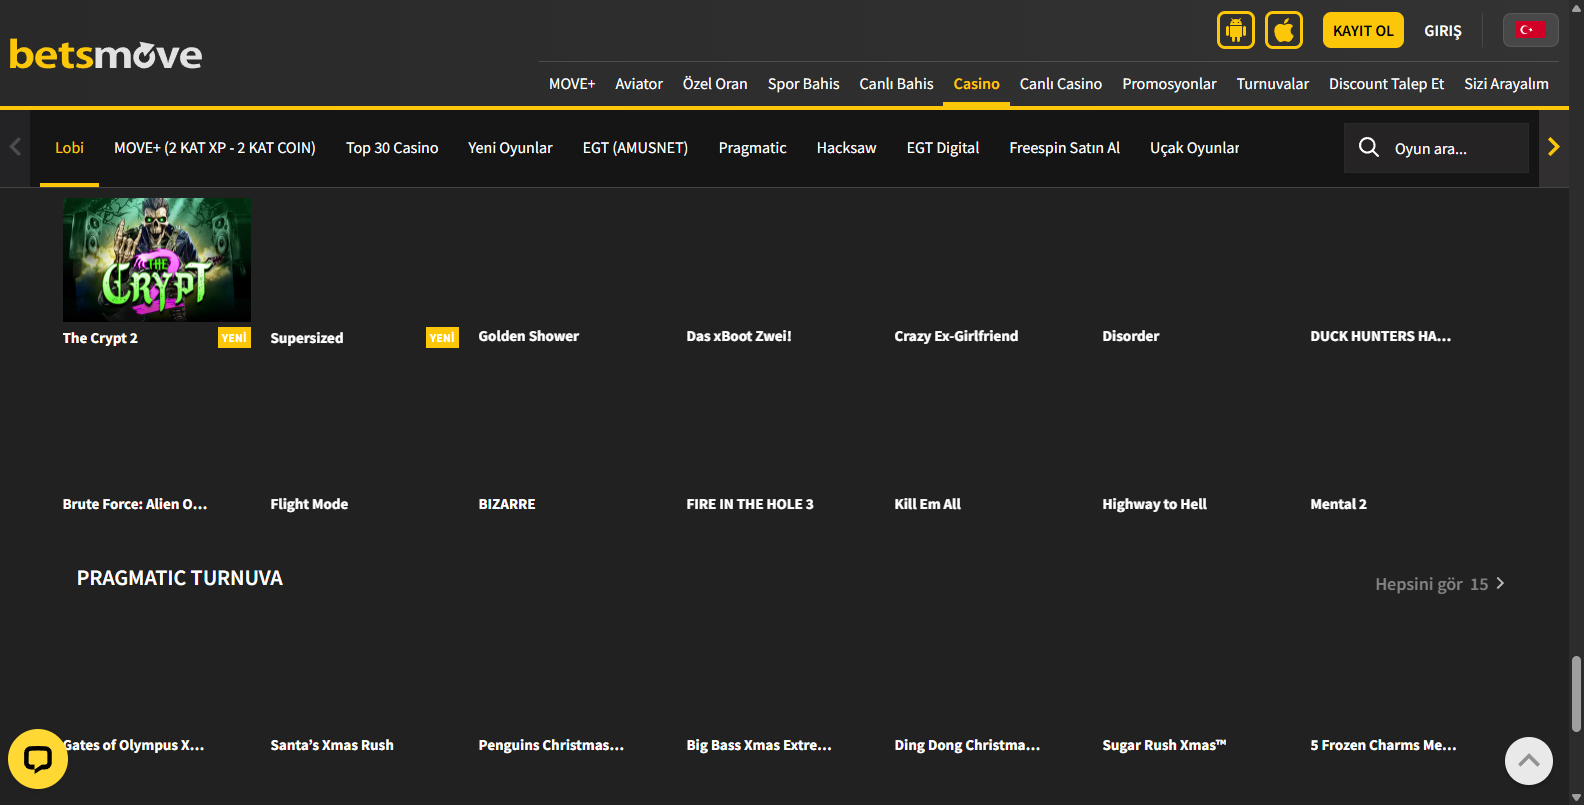The width and height of the screenshot is (1584, 805).
Task: Click the Apple iOS app icon
Action: coord(1283,30)
